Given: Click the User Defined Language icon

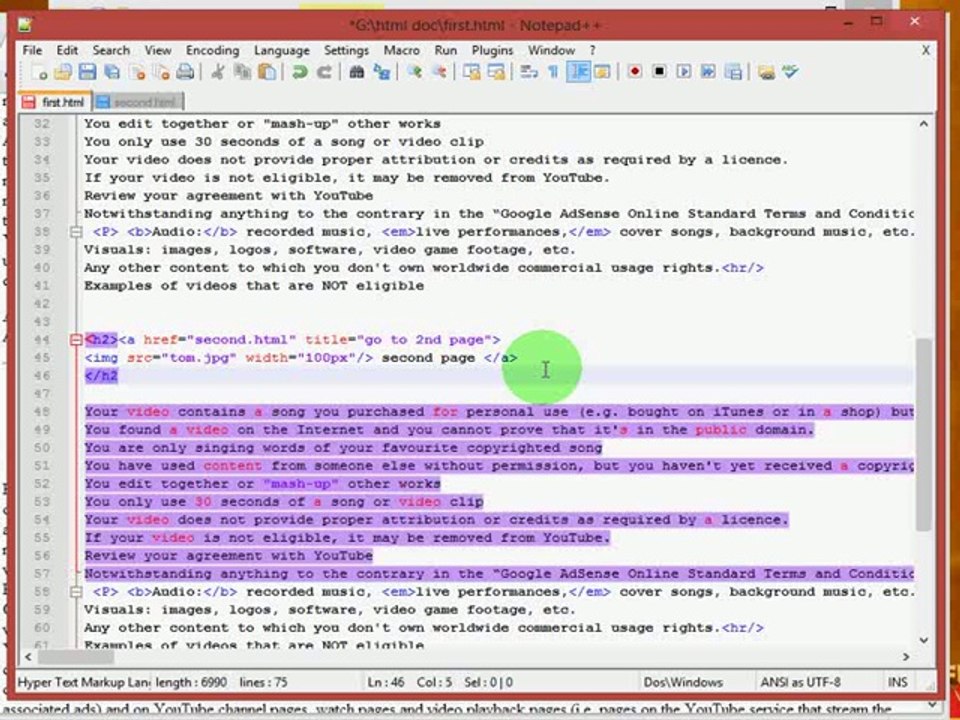Looking at the screenshot, I should click(x=602, y=72).
